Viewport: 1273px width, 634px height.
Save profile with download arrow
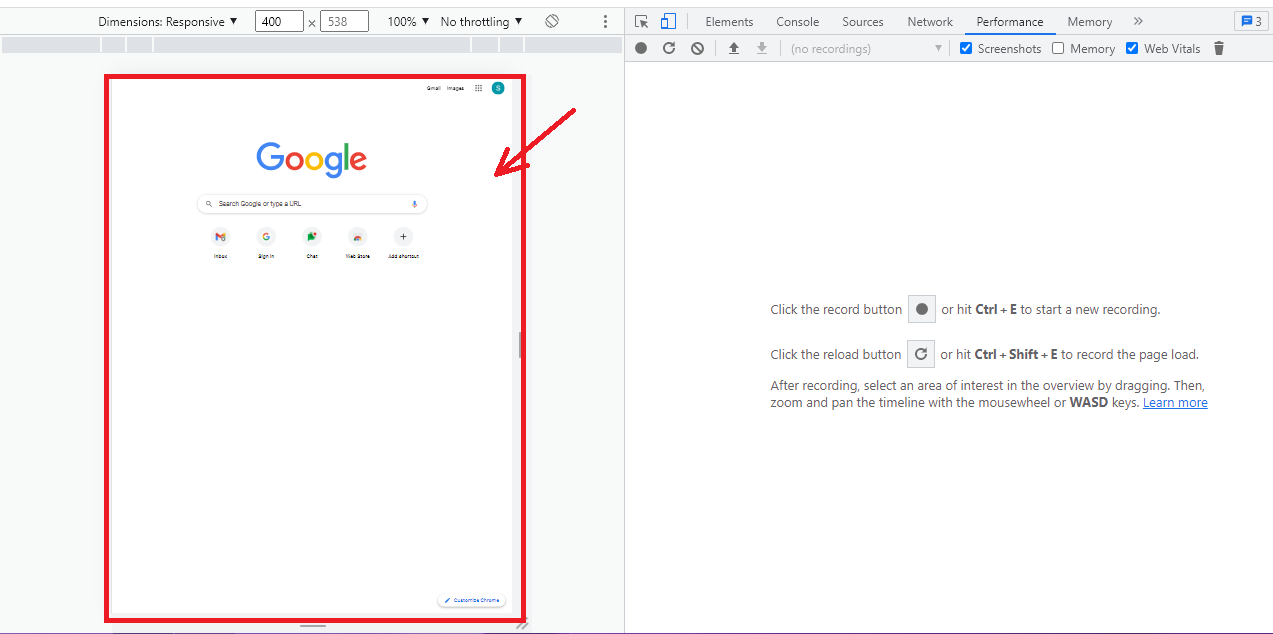point(762,48)
